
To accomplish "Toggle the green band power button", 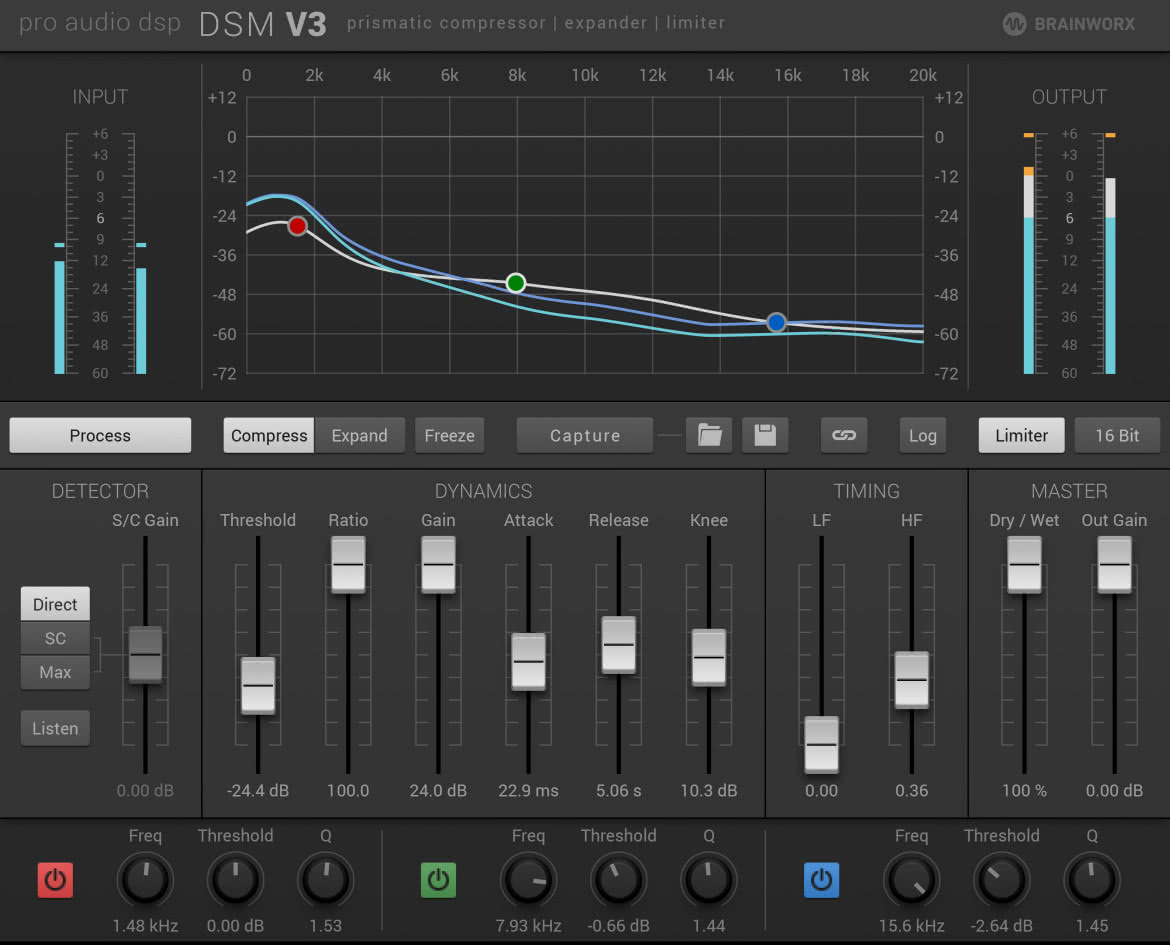I will point(438,880).
